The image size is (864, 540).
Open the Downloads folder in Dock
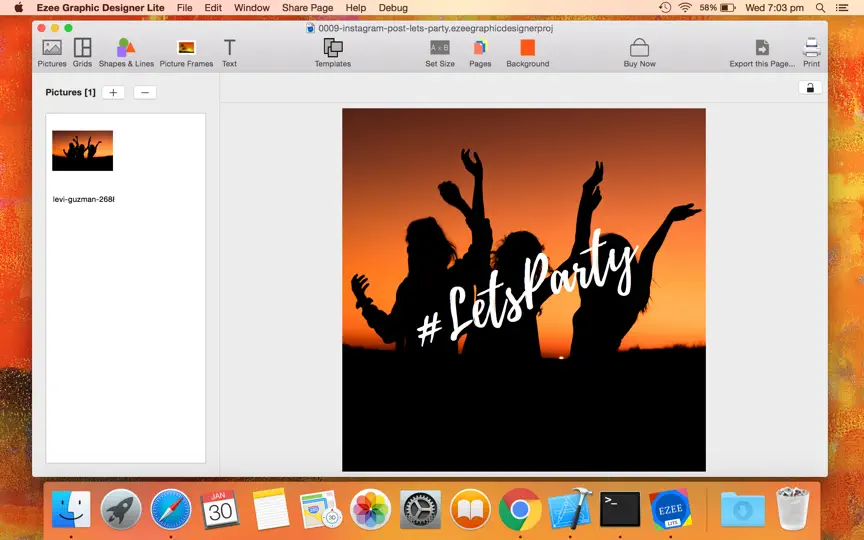(x=742, y=509)
